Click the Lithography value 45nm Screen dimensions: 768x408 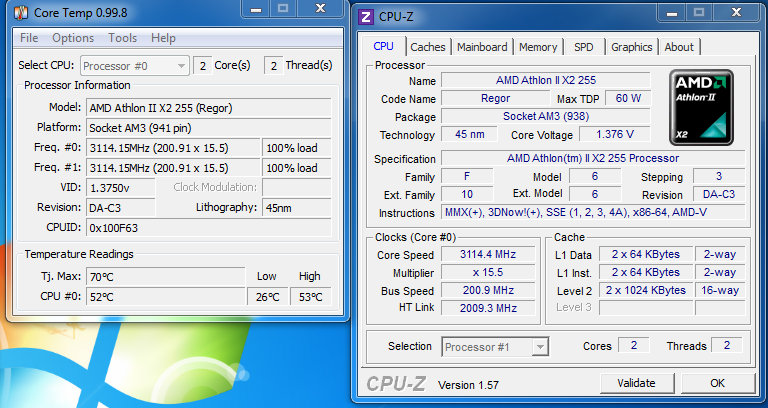click(x=297, y=208)
